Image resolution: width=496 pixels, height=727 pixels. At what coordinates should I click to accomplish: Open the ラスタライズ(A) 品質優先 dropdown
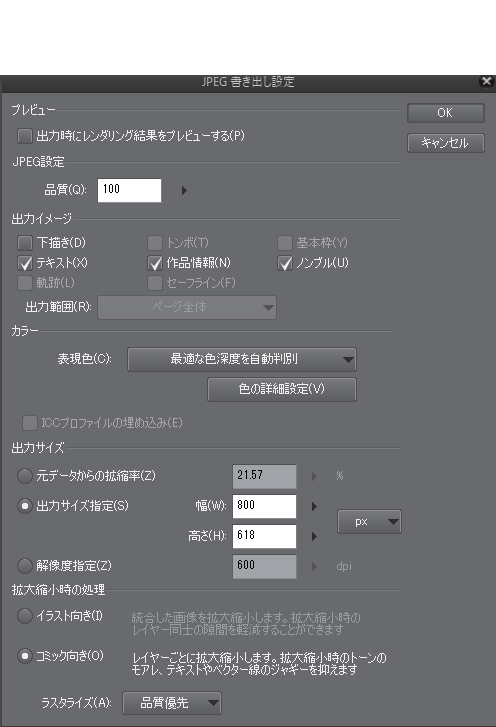tap(172, 703)
